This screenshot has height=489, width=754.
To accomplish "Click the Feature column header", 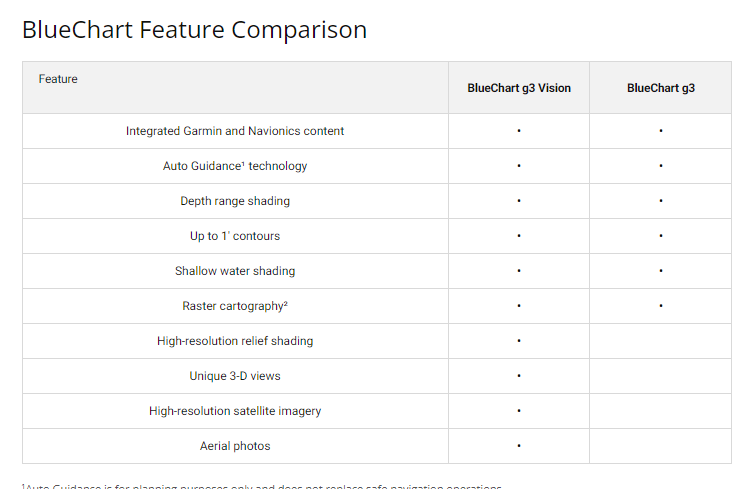I will pos(58,79).
